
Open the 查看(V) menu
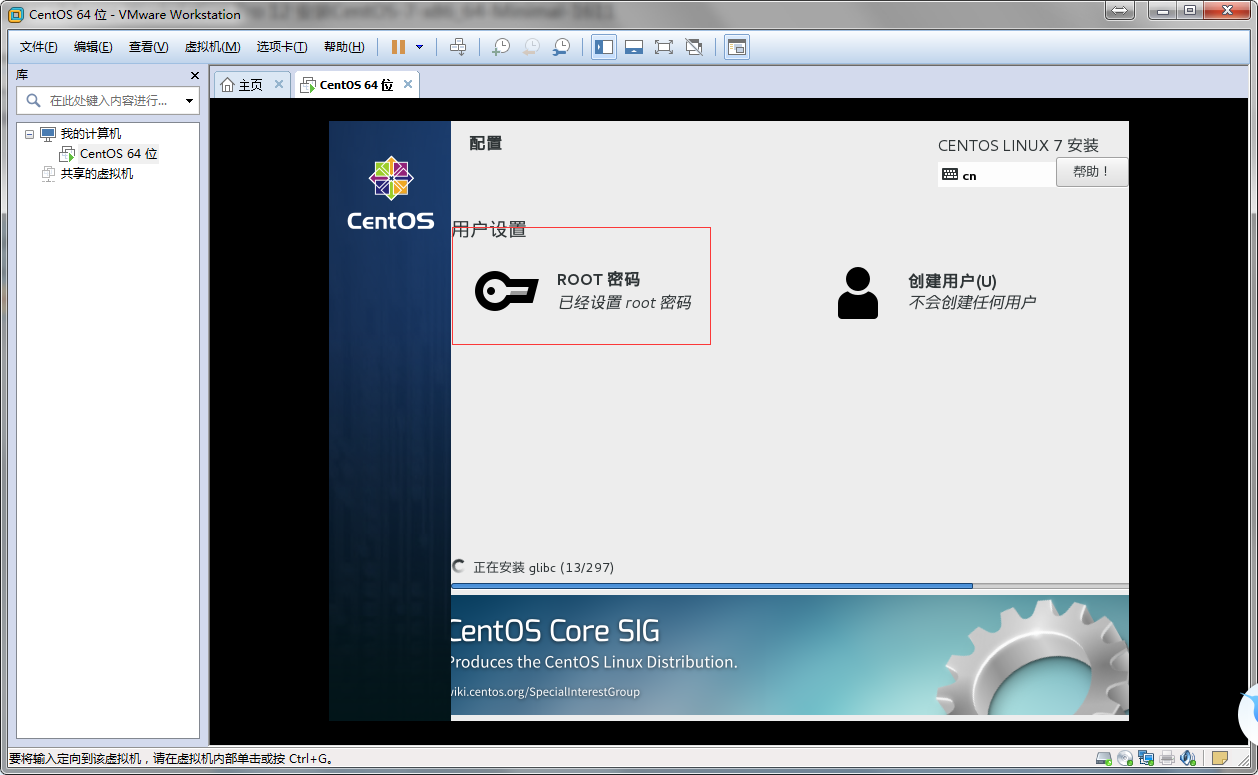pos(148,47)
